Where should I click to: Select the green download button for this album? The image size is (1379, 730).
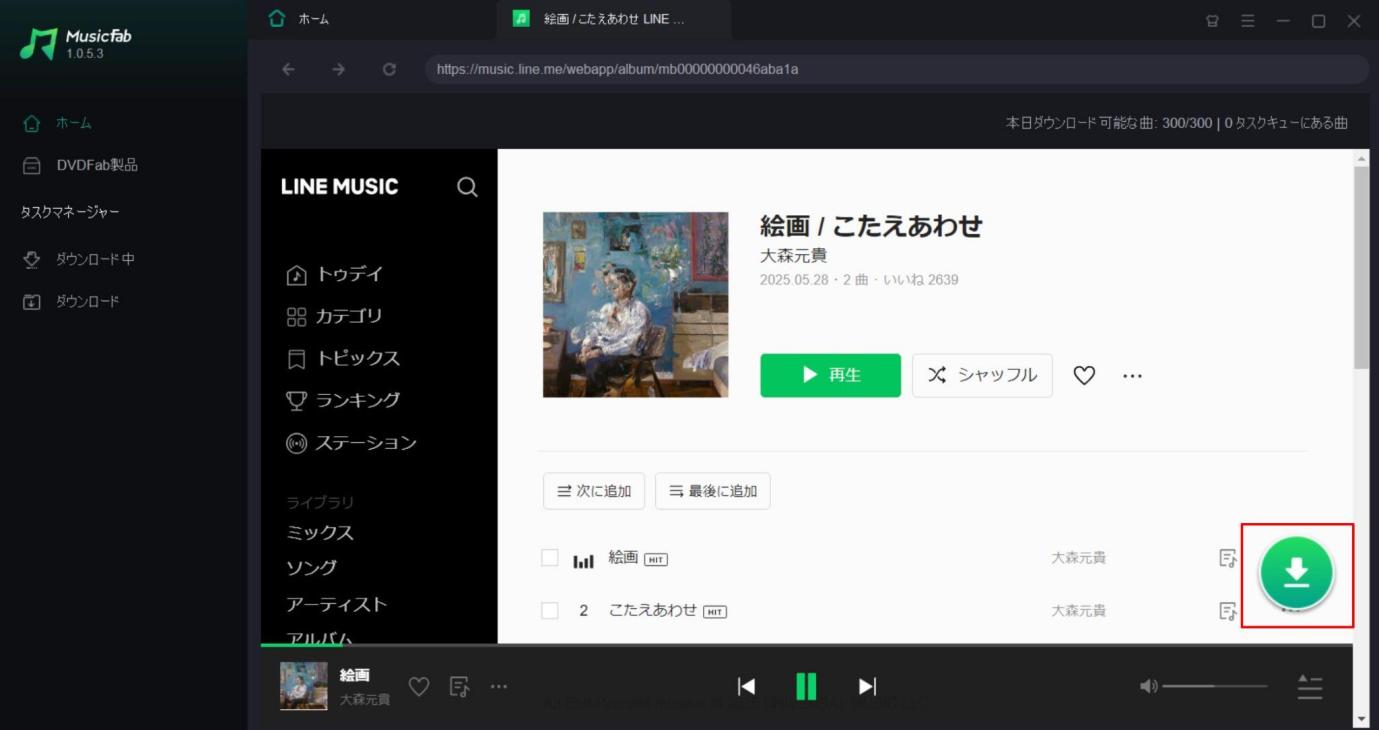click(x=1295, y=574)
